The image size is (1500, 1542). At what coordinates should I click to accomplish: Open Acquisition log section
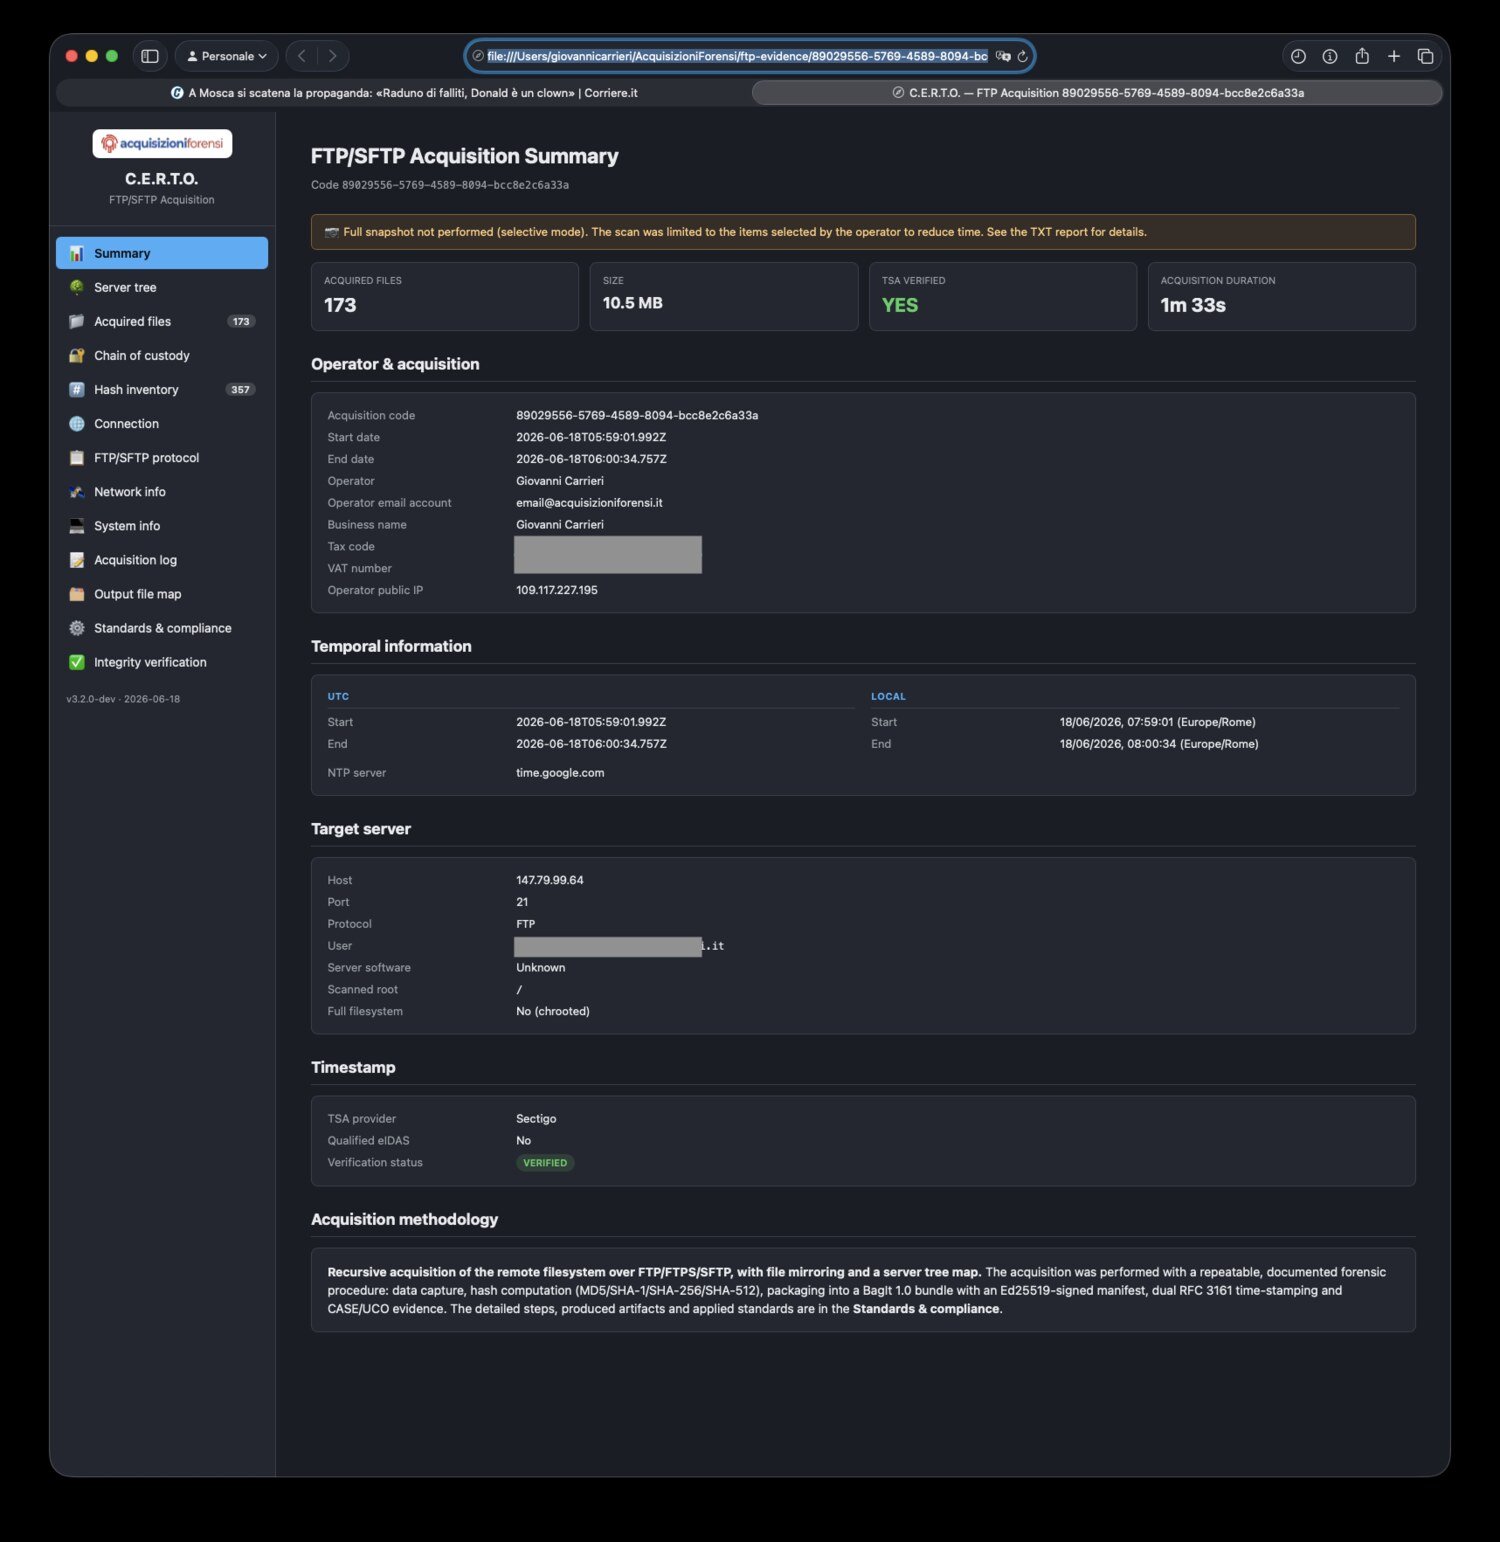(161, 560)
